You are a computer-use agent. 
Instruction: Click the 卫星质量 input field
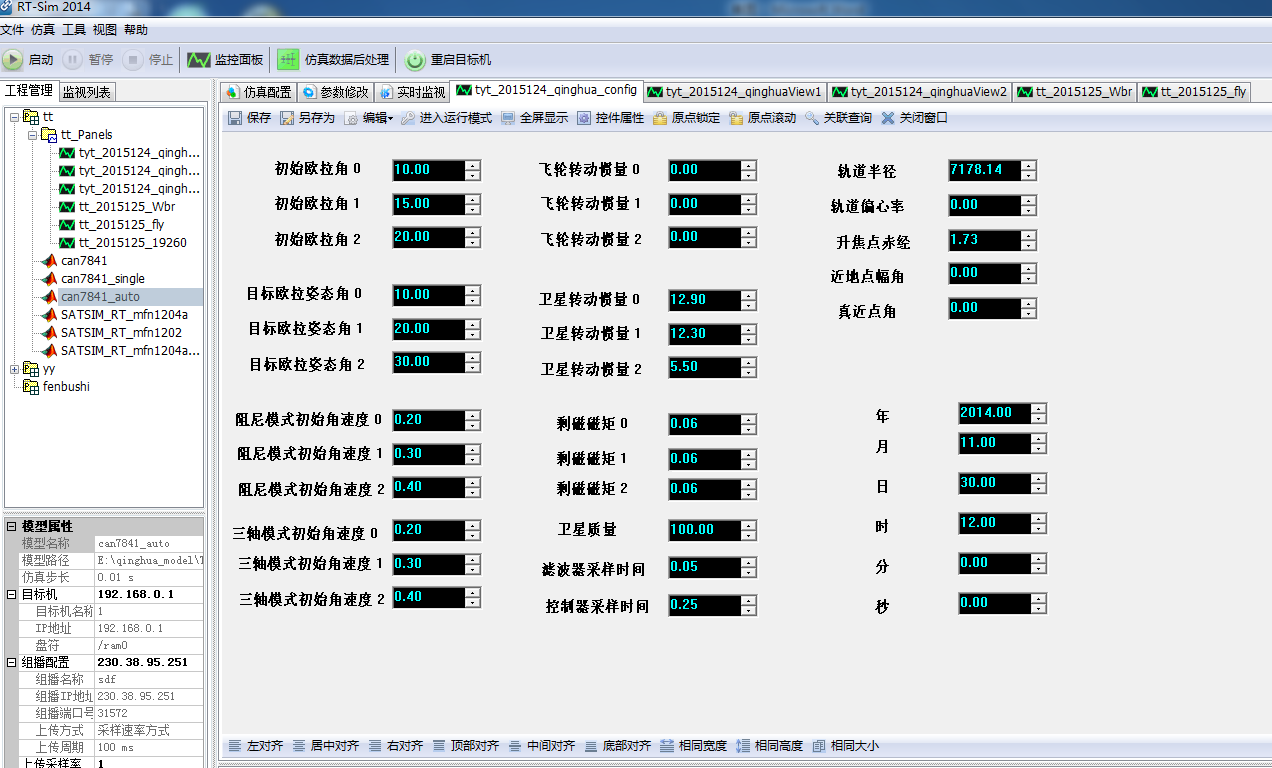coord(704,530)
